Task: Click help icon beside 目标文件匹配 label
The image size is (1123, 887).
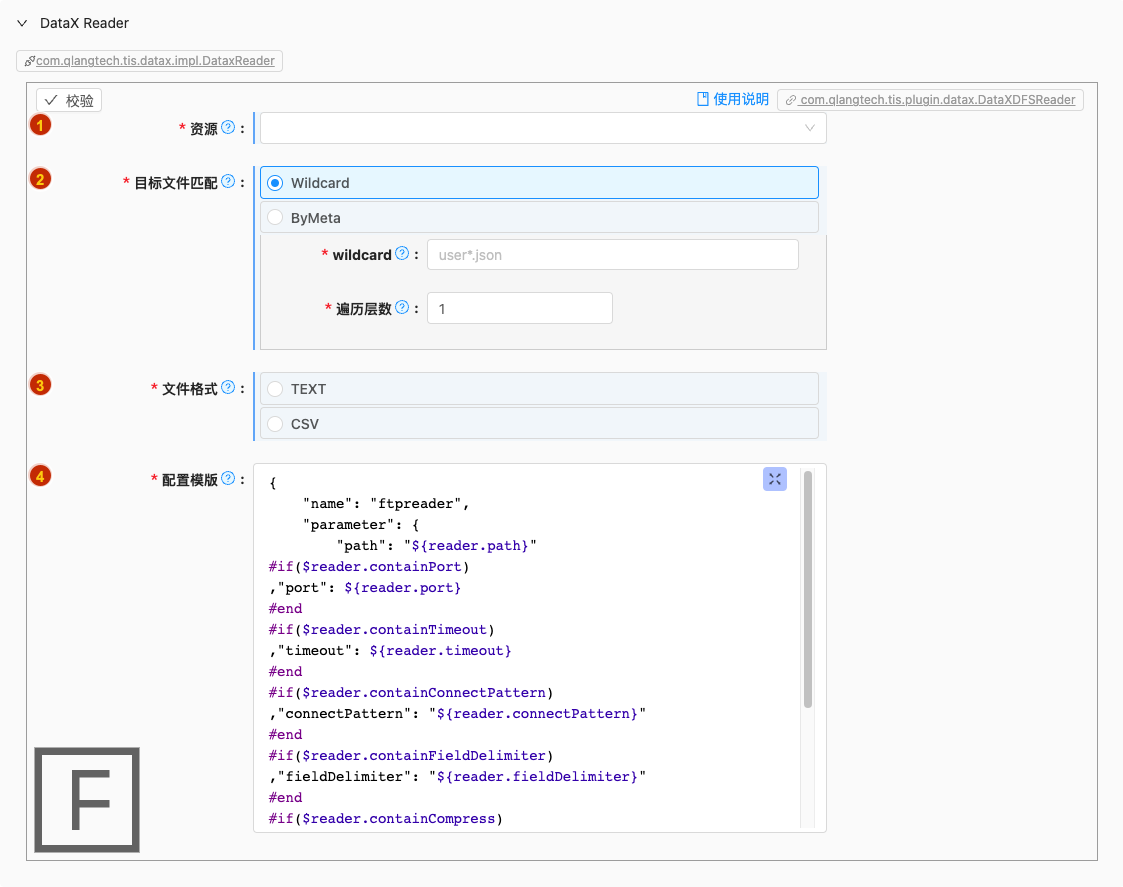Action: [x=228, y=181]
